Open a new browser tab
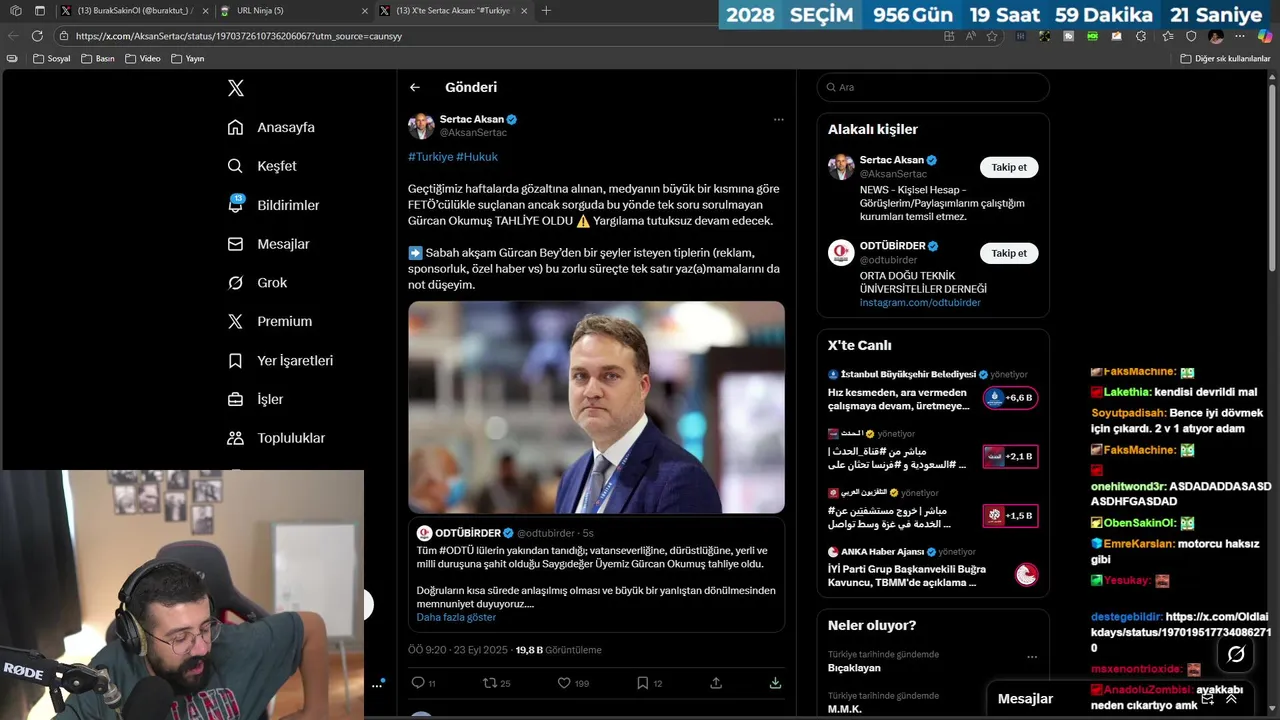The width and height of the screenshot is (1280, 720). [546, 11]
